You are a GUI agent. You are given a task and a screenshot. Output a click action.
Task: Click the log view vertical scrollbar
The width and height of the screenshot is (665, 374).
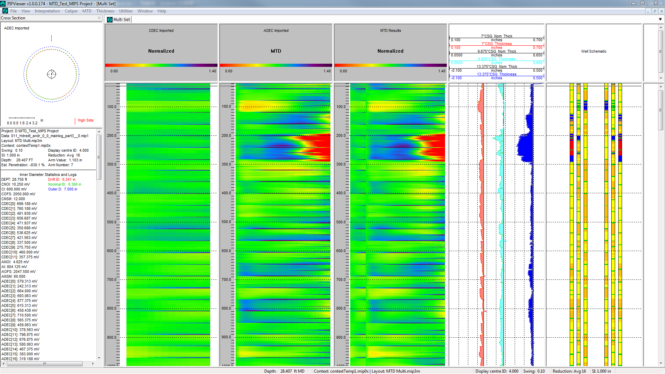(660, 224)
